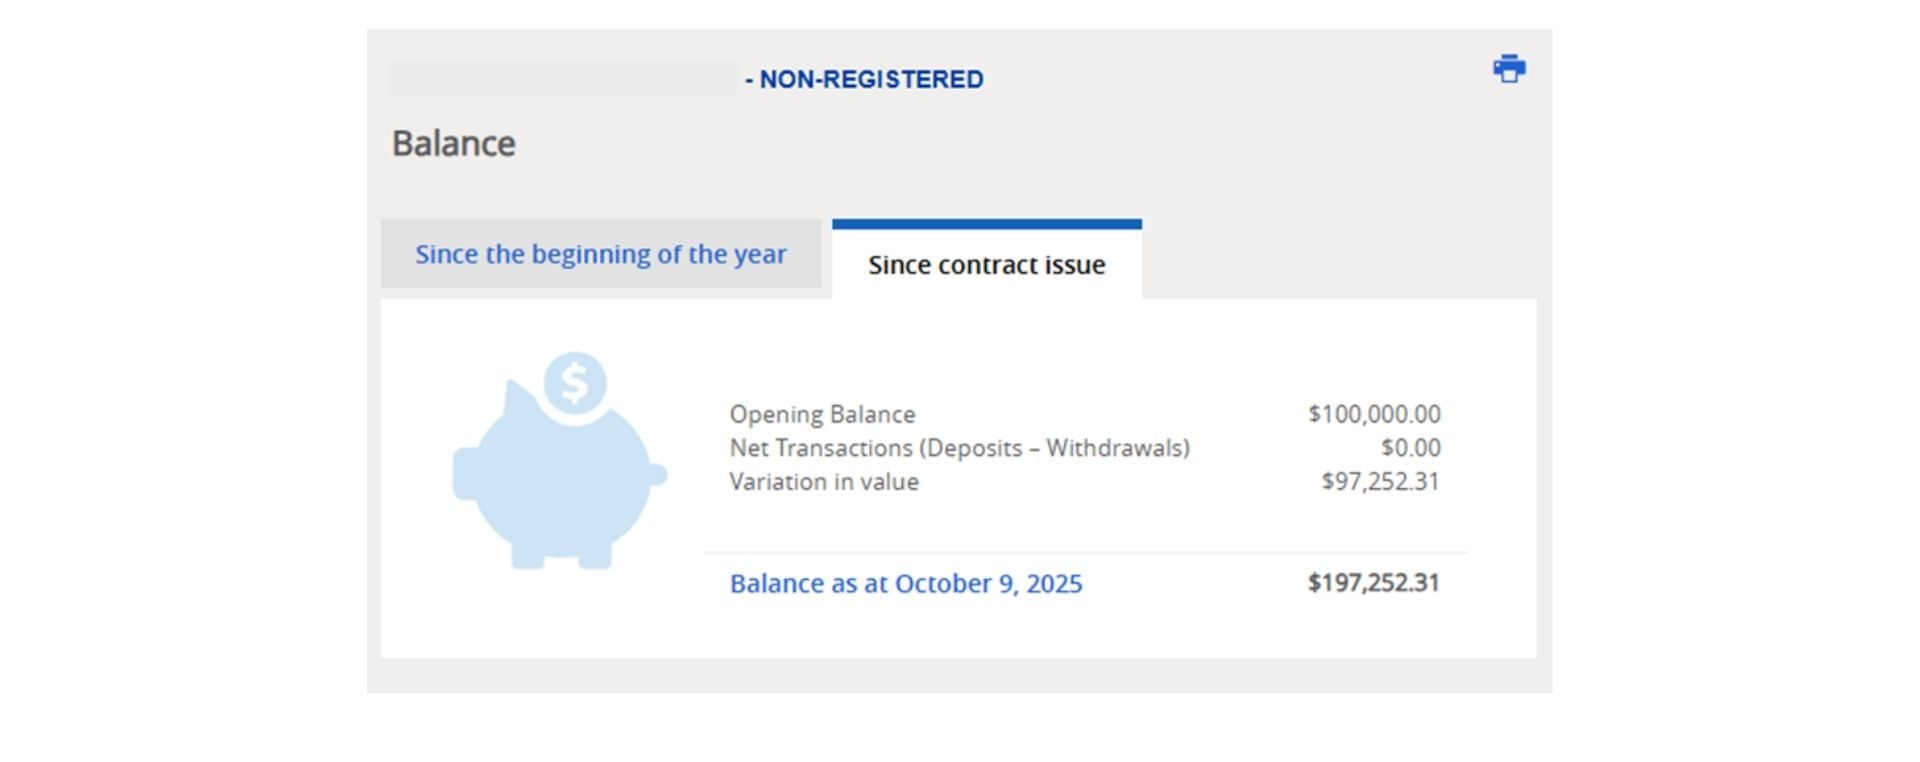Click the Opening Balance label
Image resolution: width=1920 pixels, height=762 pixels.
point(822,414)
